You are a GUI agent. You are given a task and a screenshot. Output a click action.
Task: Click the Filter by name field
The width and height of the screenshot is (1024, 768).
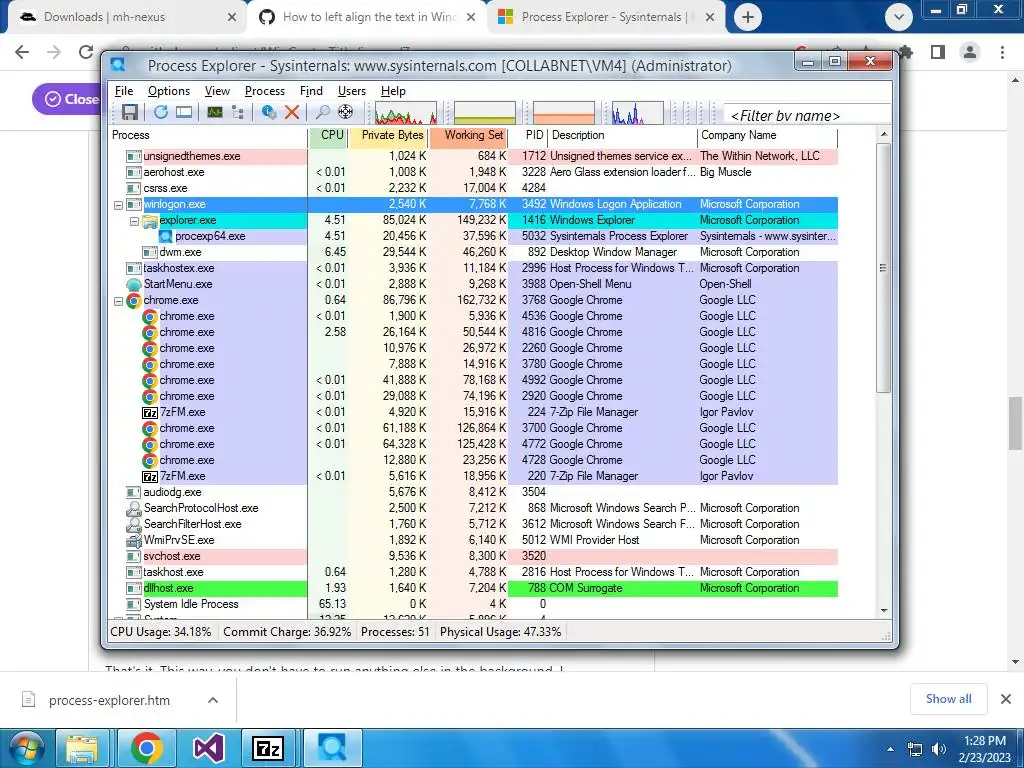pyautogui.click(x=807, y=115)
